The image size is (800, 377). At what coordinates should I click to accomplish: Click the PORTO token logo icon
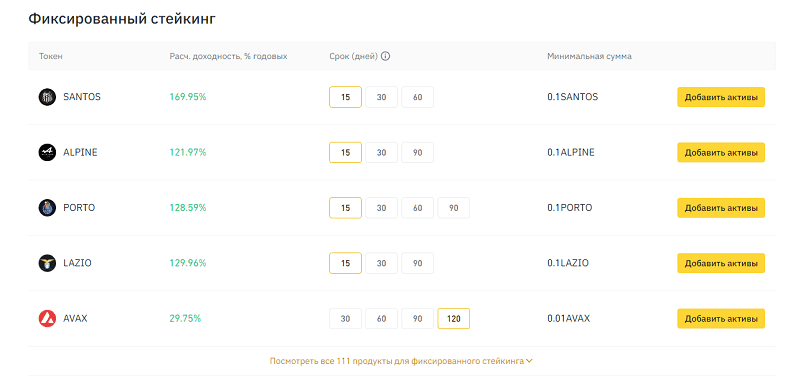[47, 208]
